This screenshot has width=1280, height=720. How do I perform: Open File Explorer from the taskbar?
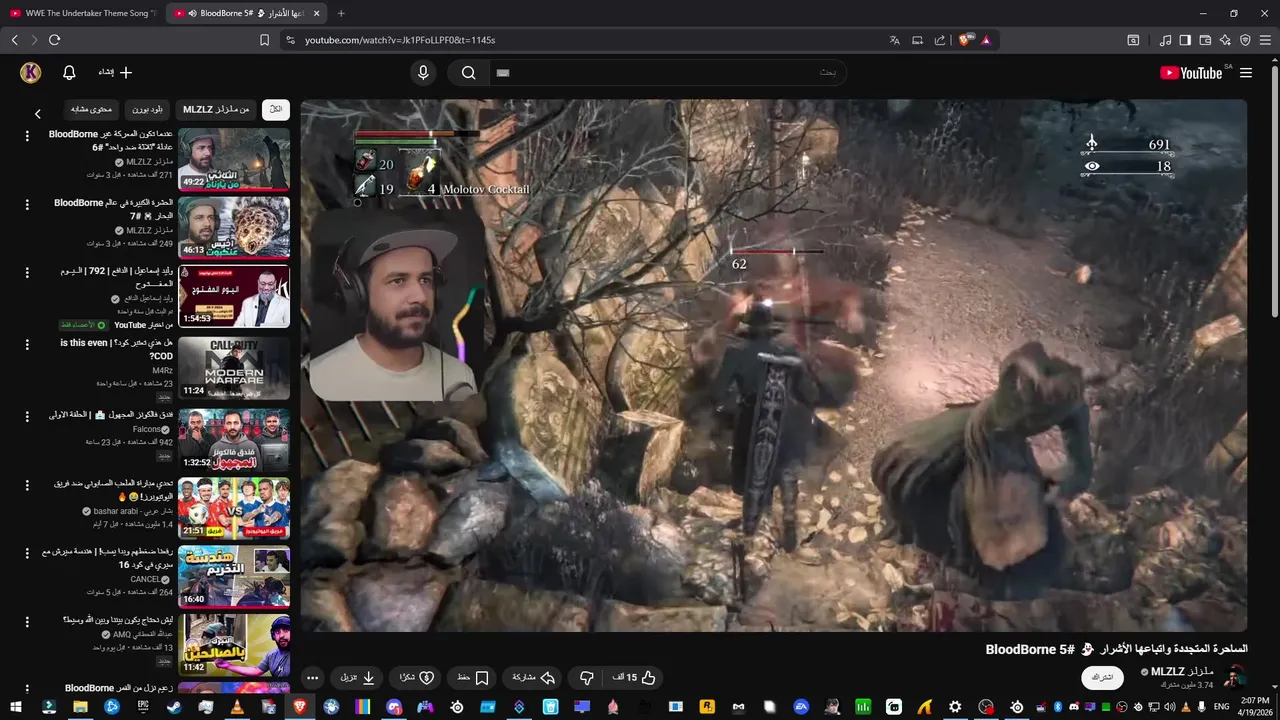pos(80,707)
